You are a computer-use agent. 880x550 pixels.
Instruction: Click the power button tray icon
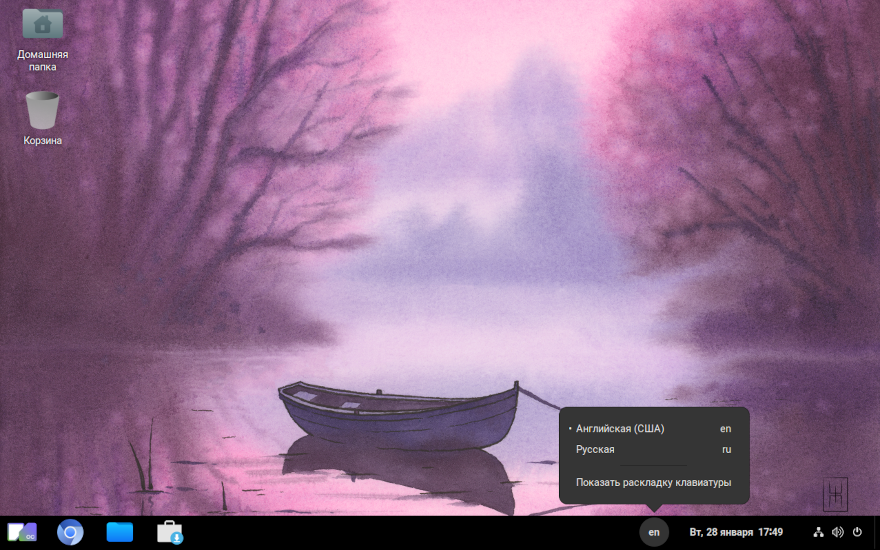[x=857, y=532]
